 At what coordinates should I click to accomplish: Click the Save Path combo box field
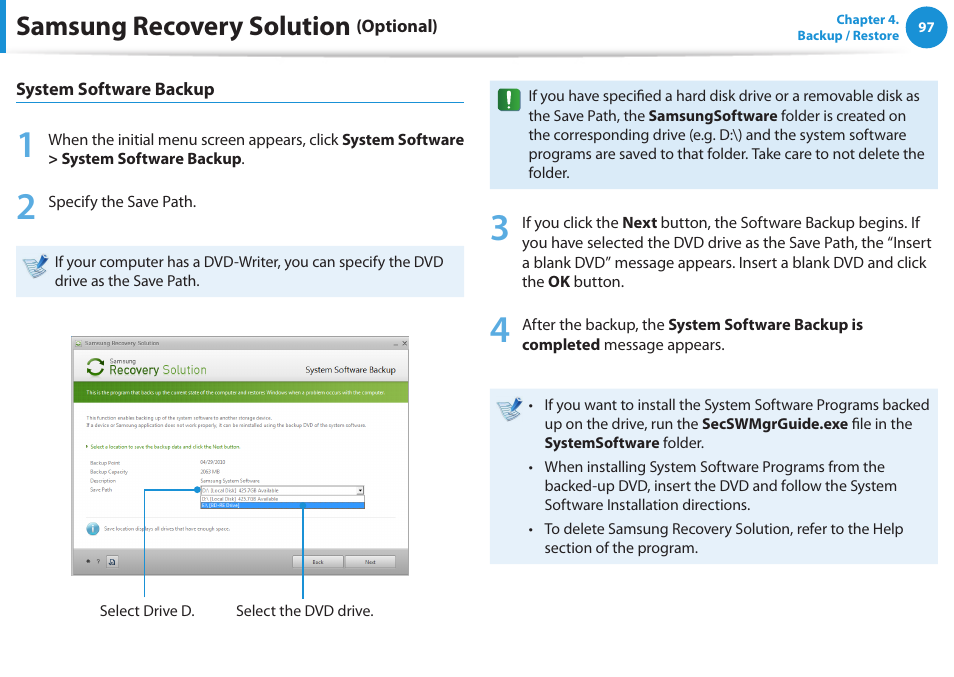click(282, 490)
